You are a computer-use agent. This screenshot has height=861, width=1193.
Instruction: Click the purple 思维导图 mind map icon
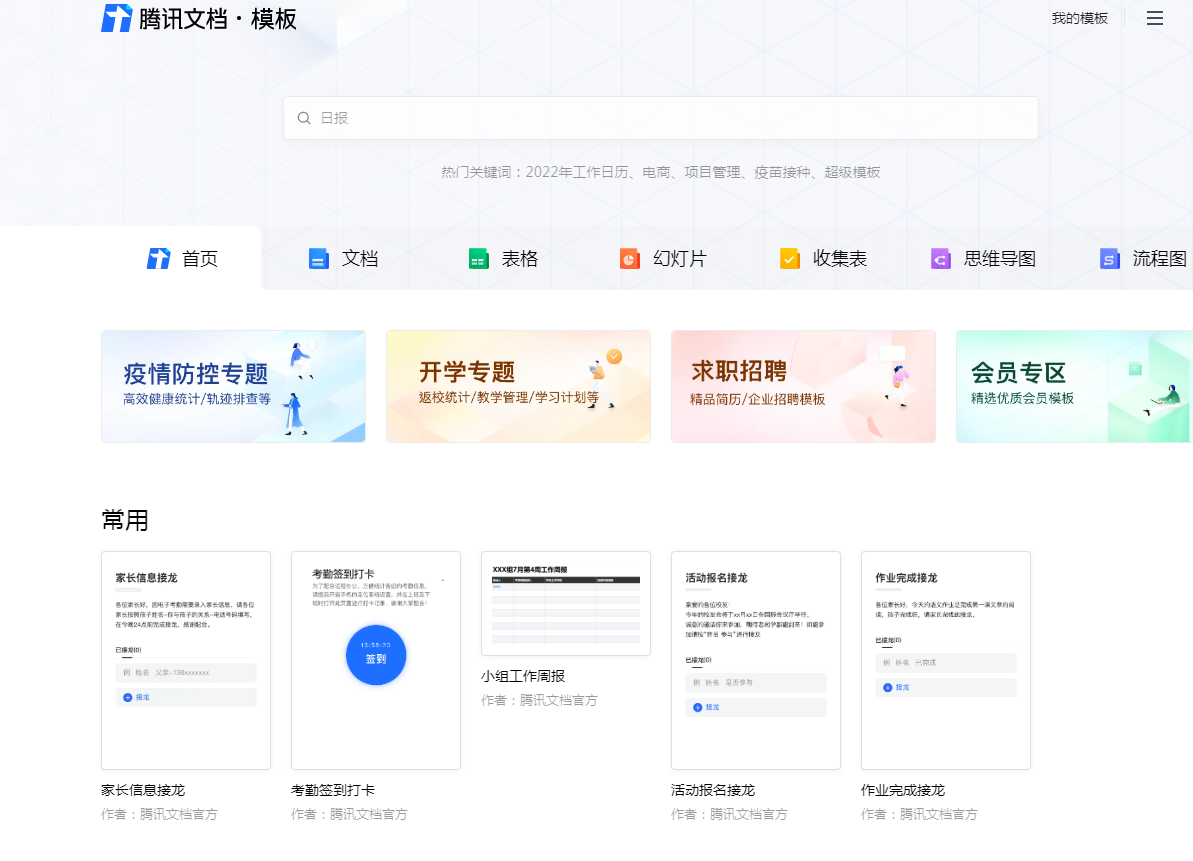click(941, 259)
